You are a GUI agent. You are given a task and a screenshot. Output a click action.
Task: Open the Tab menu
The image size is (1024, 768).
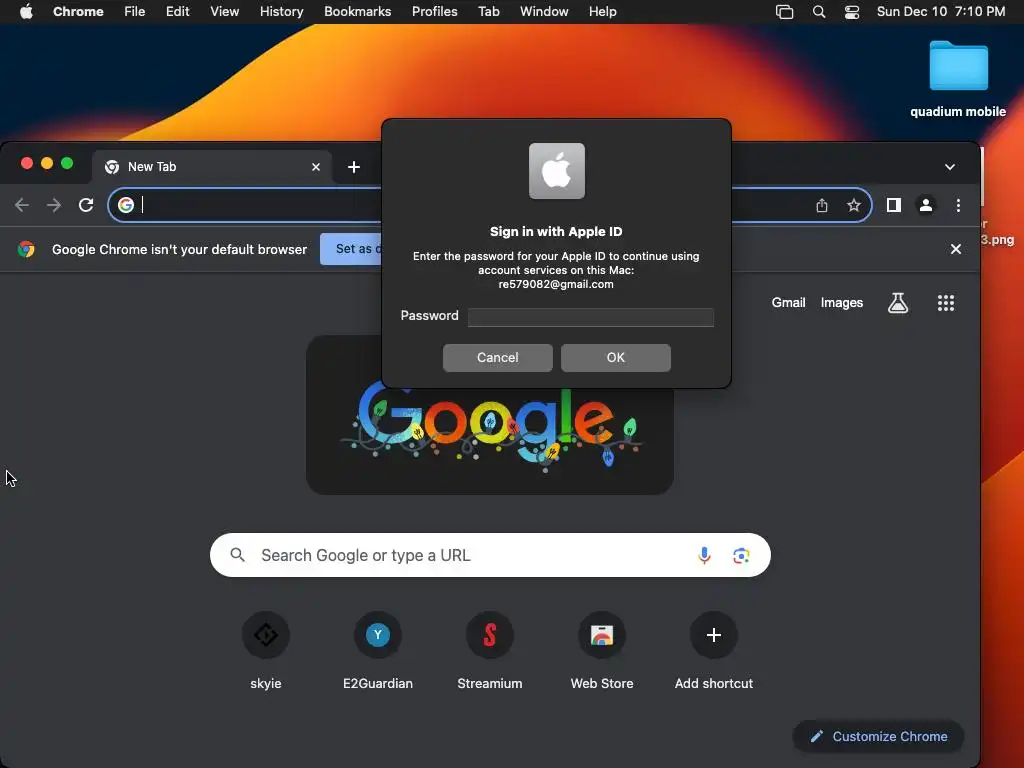pyautogui.click(x=488, y=12)
